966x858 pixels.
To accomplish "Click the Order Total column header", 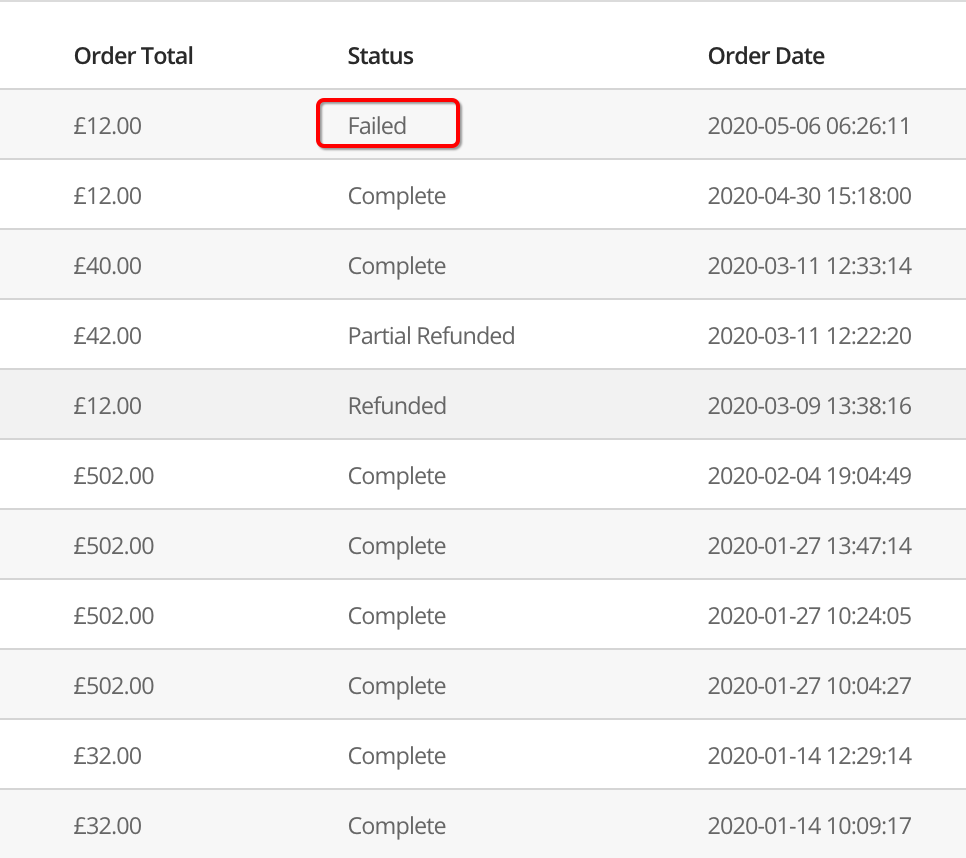I will pyautogui.click(x=133, y=56).
